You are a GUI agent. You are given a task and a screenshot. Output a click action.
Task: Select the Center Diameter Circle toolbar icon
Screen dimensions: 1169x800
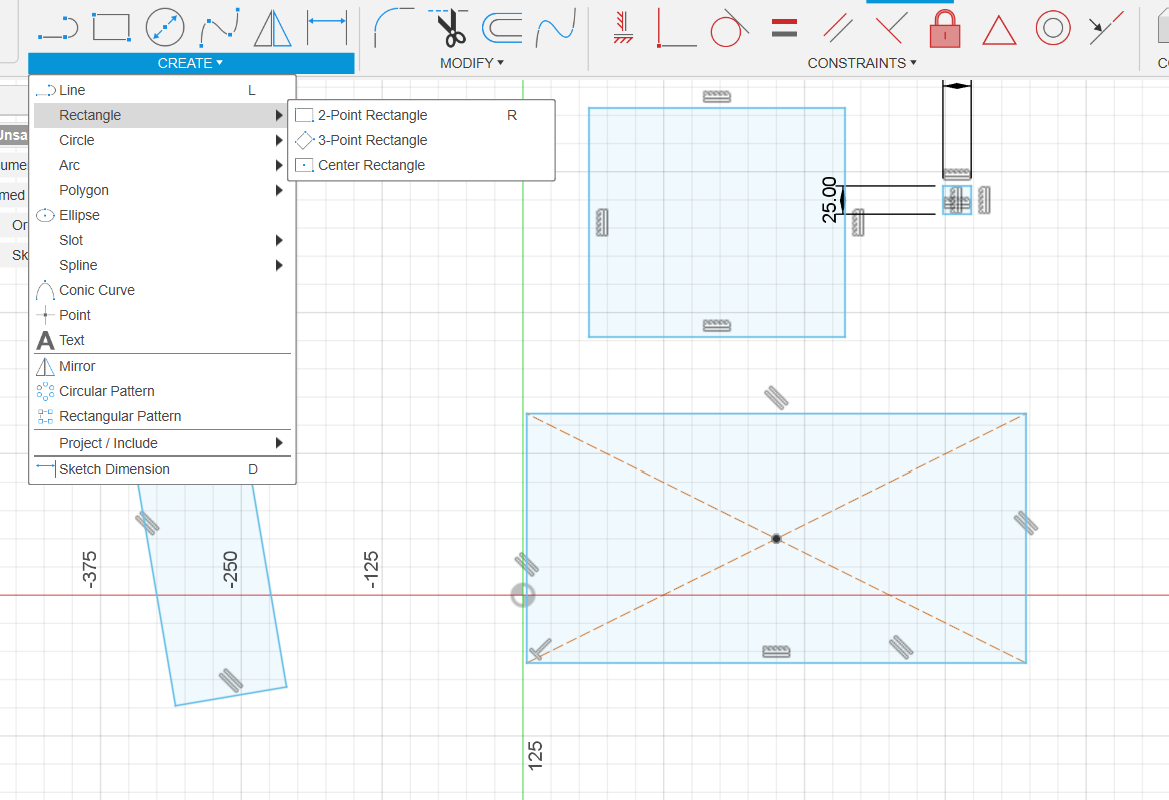coord(165,28)
